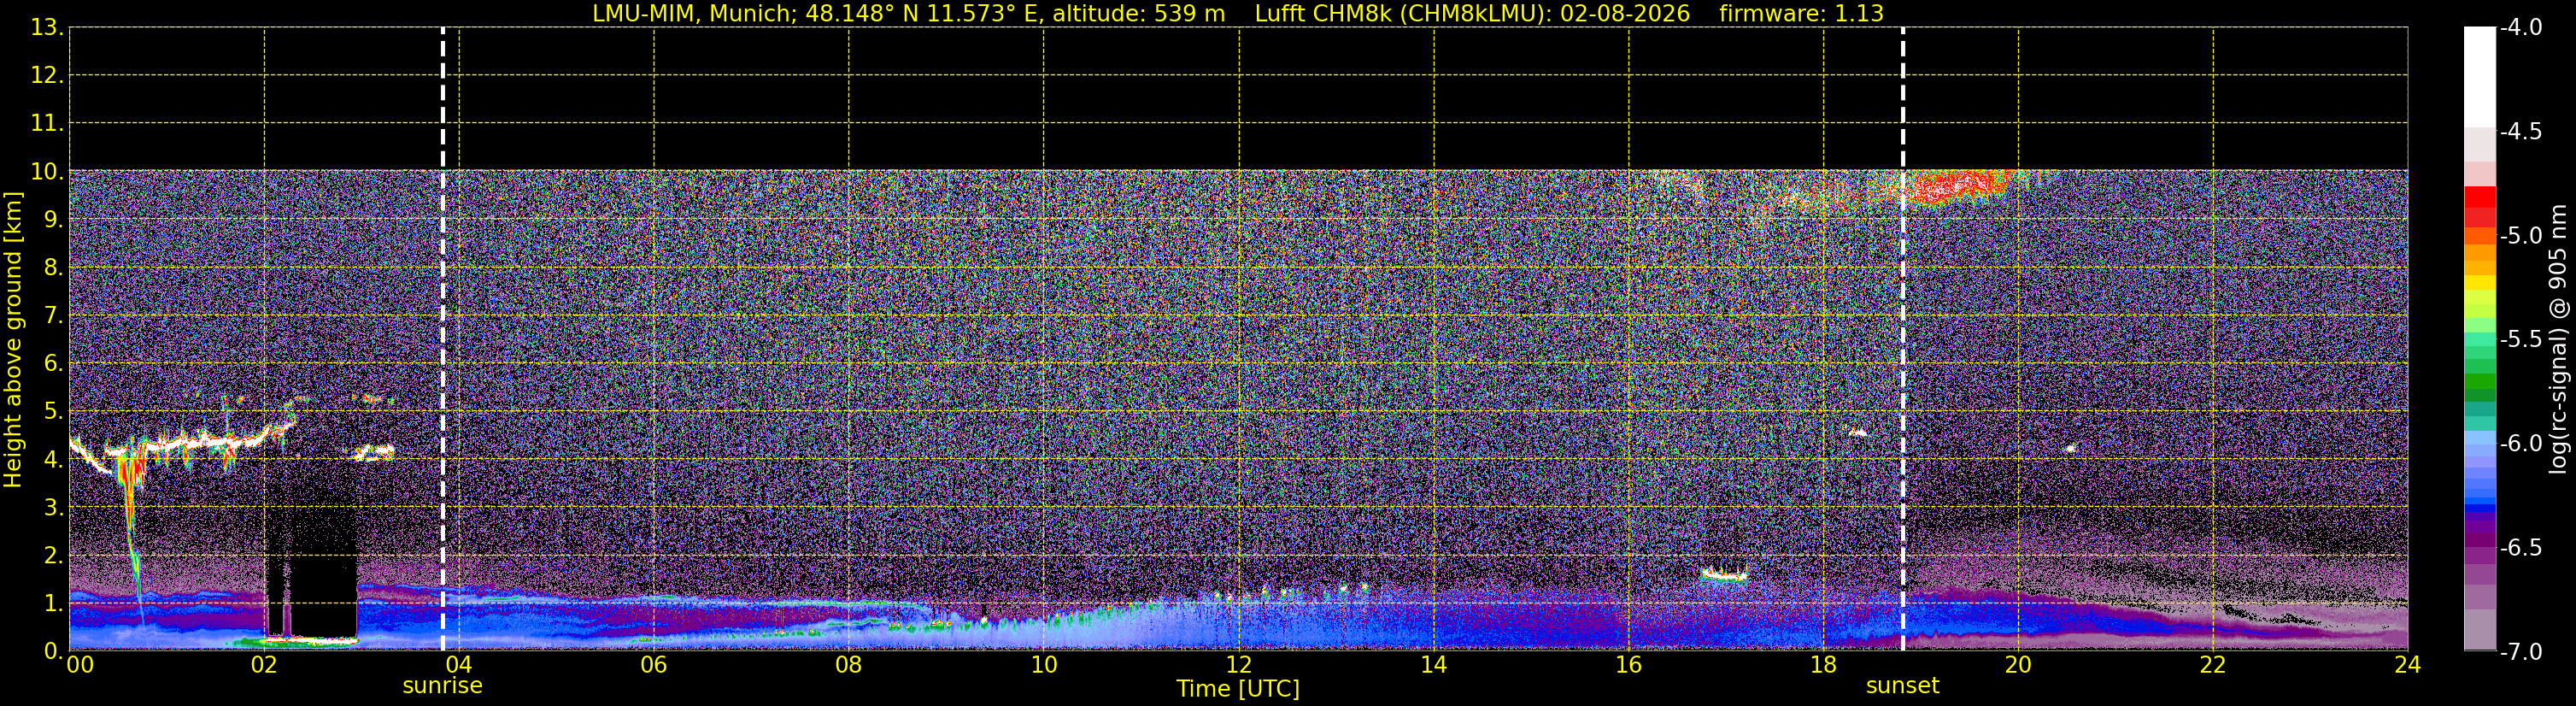Click the plot title text with station info
This screenshot has width=2576, height=706.
(x=1238, y=14)
